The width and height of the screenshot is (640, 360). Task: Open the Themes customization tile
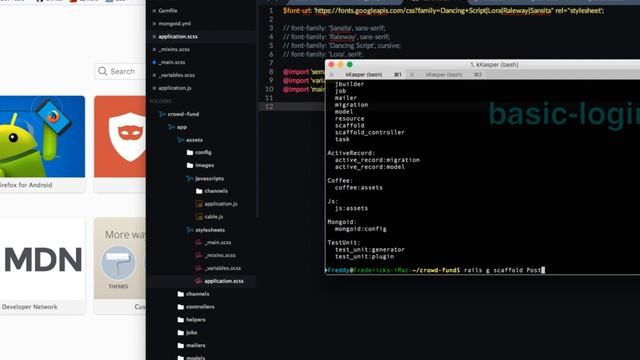120,266
